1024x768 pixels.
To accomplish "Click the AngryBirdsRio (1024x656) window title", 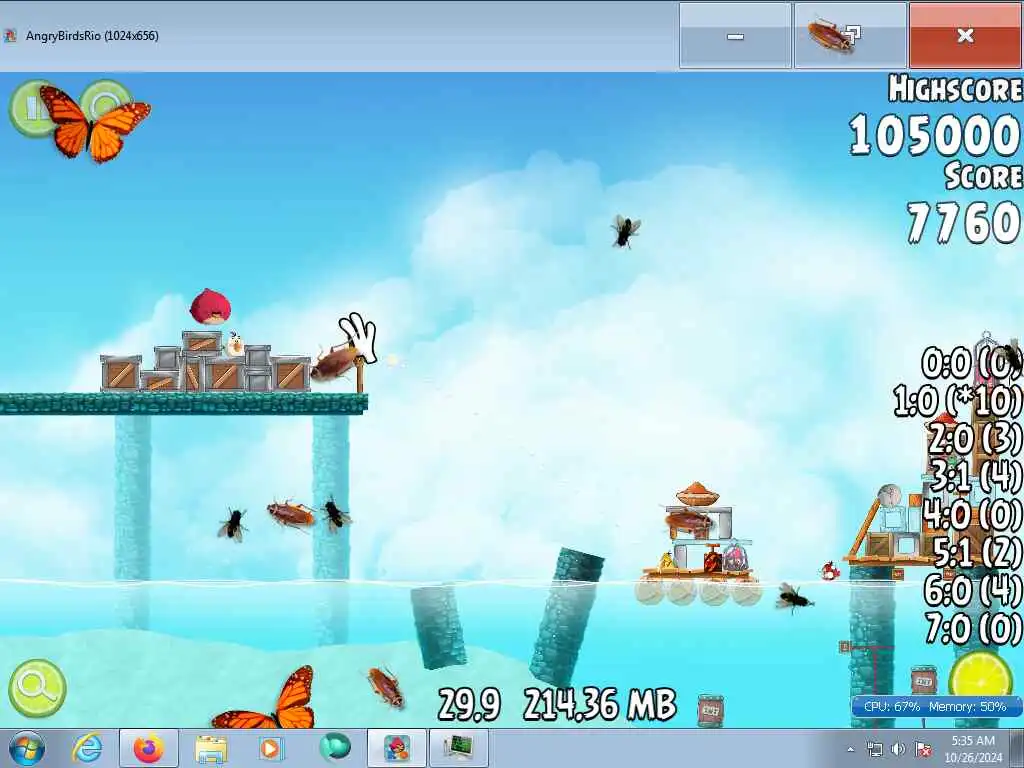I will (x=92, y=36).
